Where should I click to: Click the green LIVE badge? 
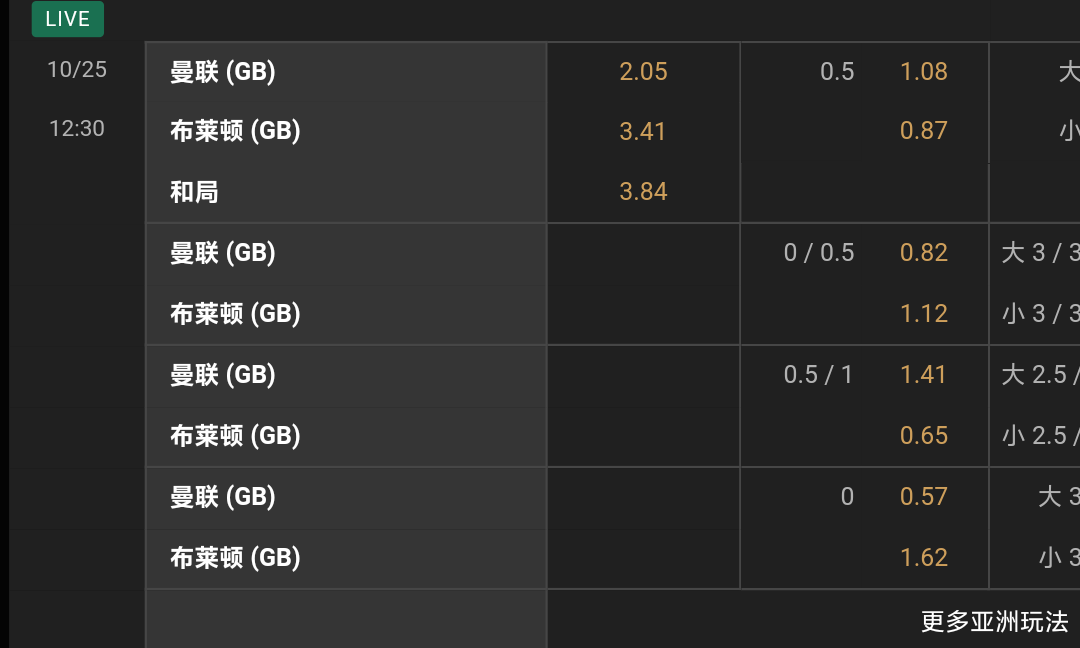coord(67,19)
